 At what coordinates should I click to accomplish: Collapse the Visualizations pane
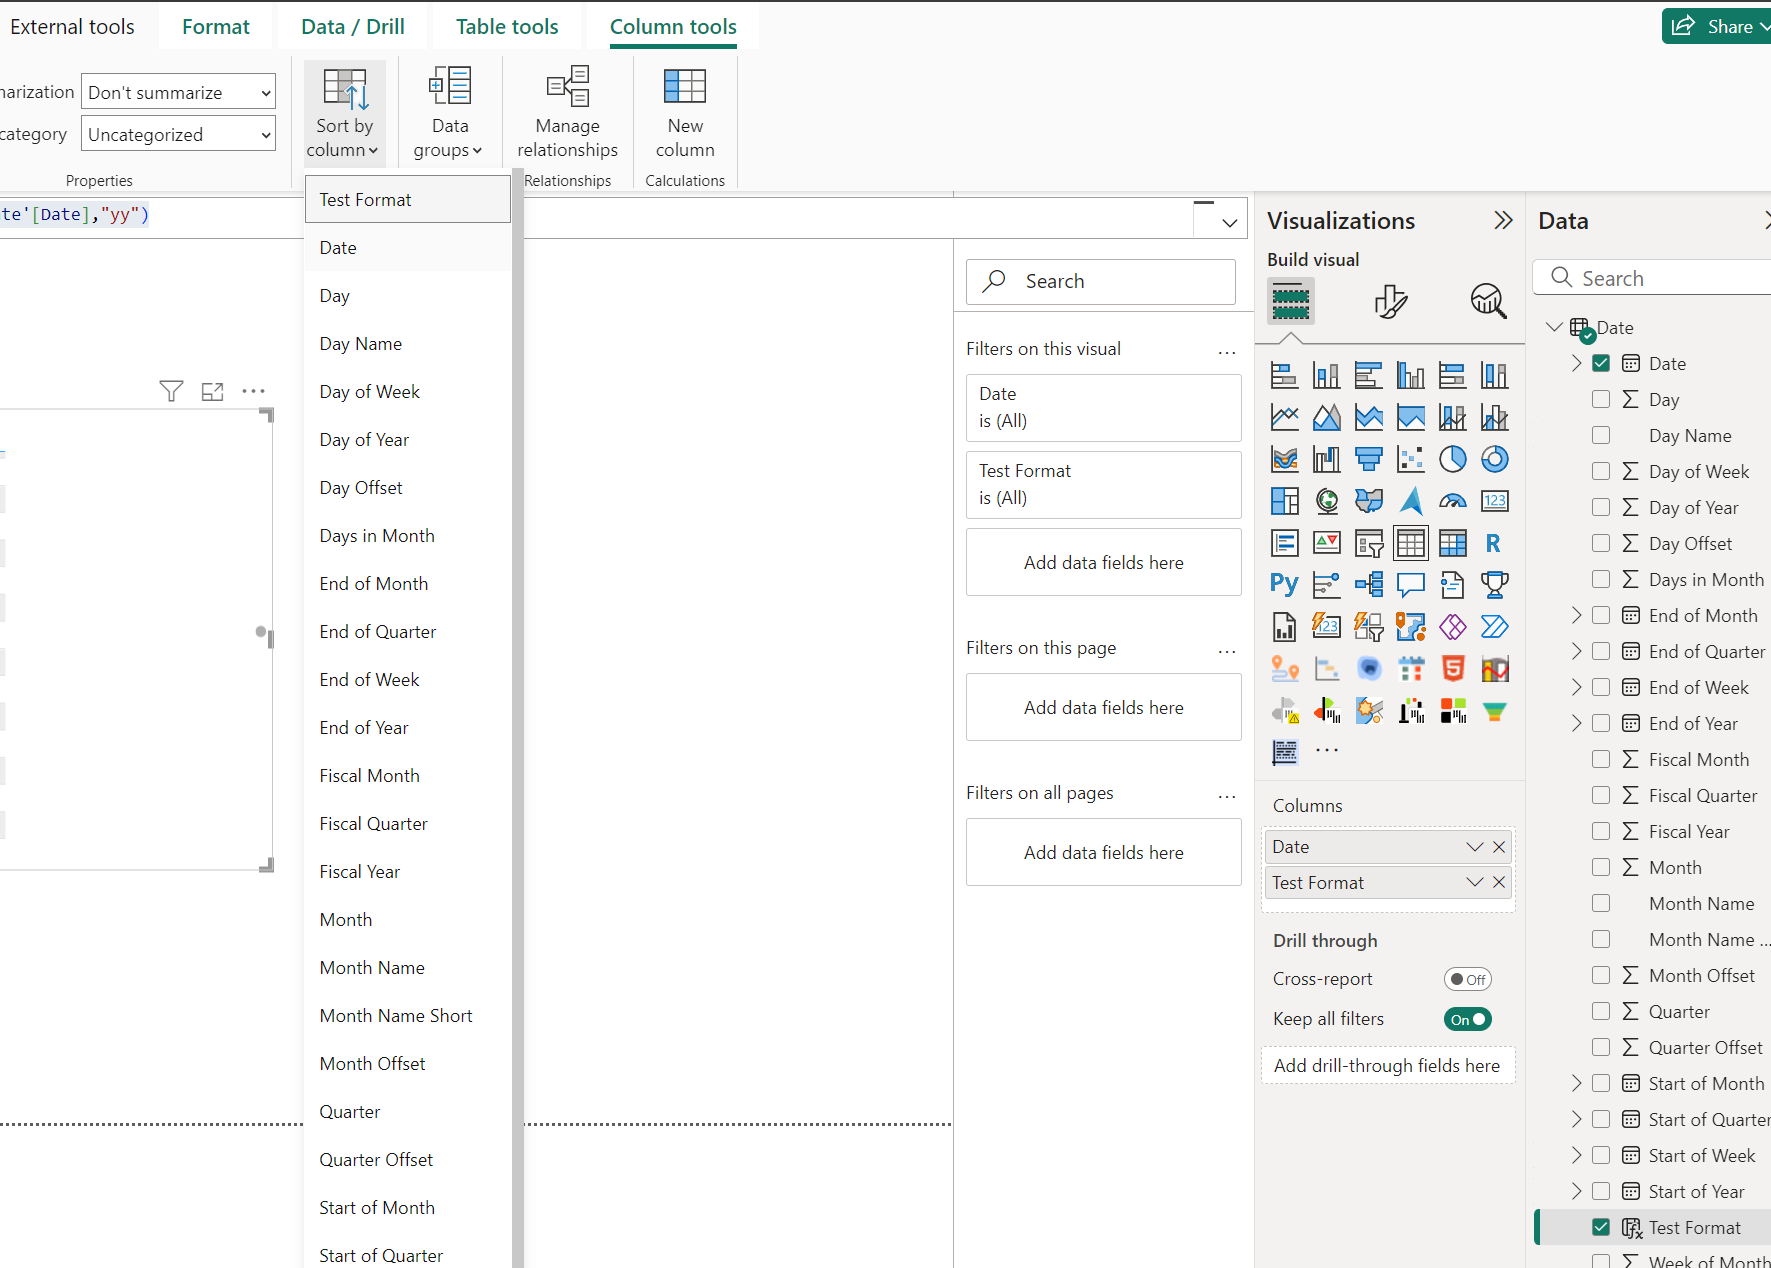click(x=1503, y=220)
